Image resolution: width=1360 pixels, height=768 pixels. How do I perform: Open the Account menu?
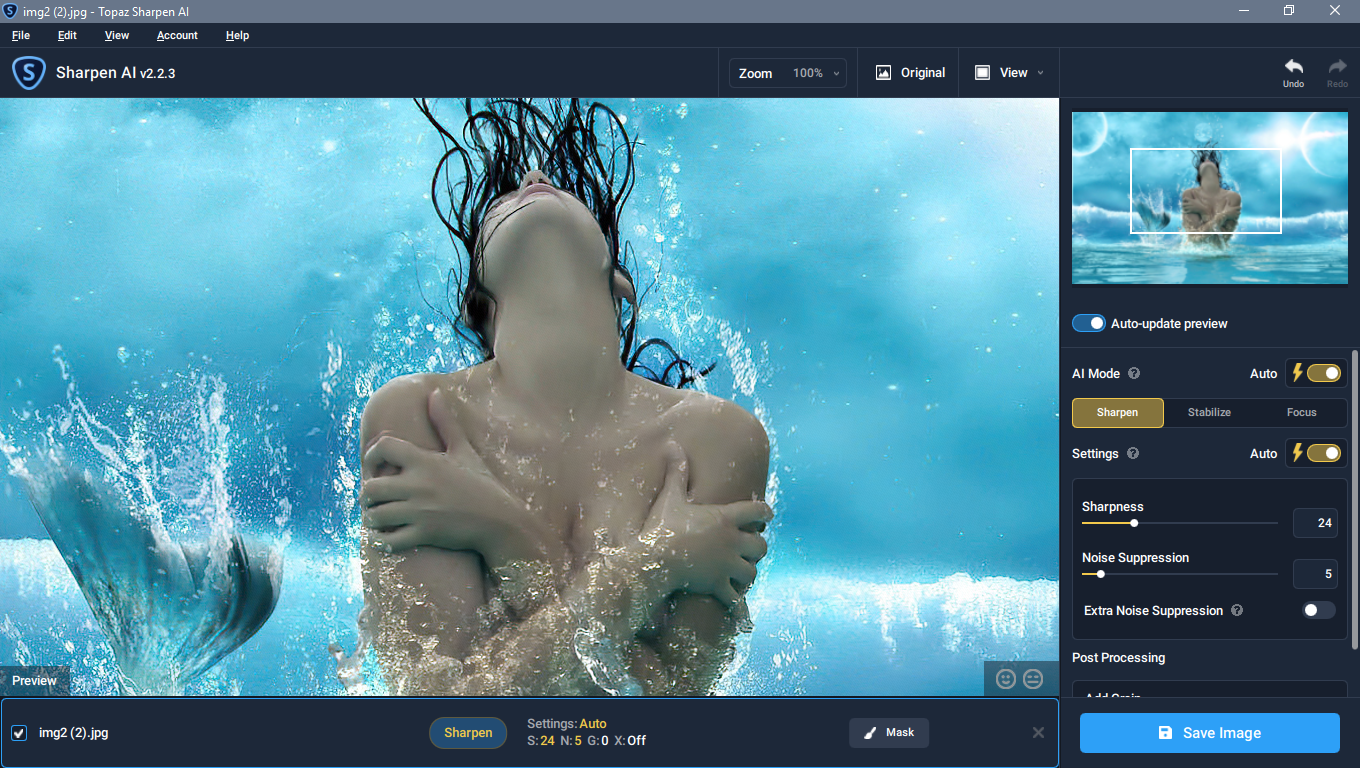tap(177, 35)
